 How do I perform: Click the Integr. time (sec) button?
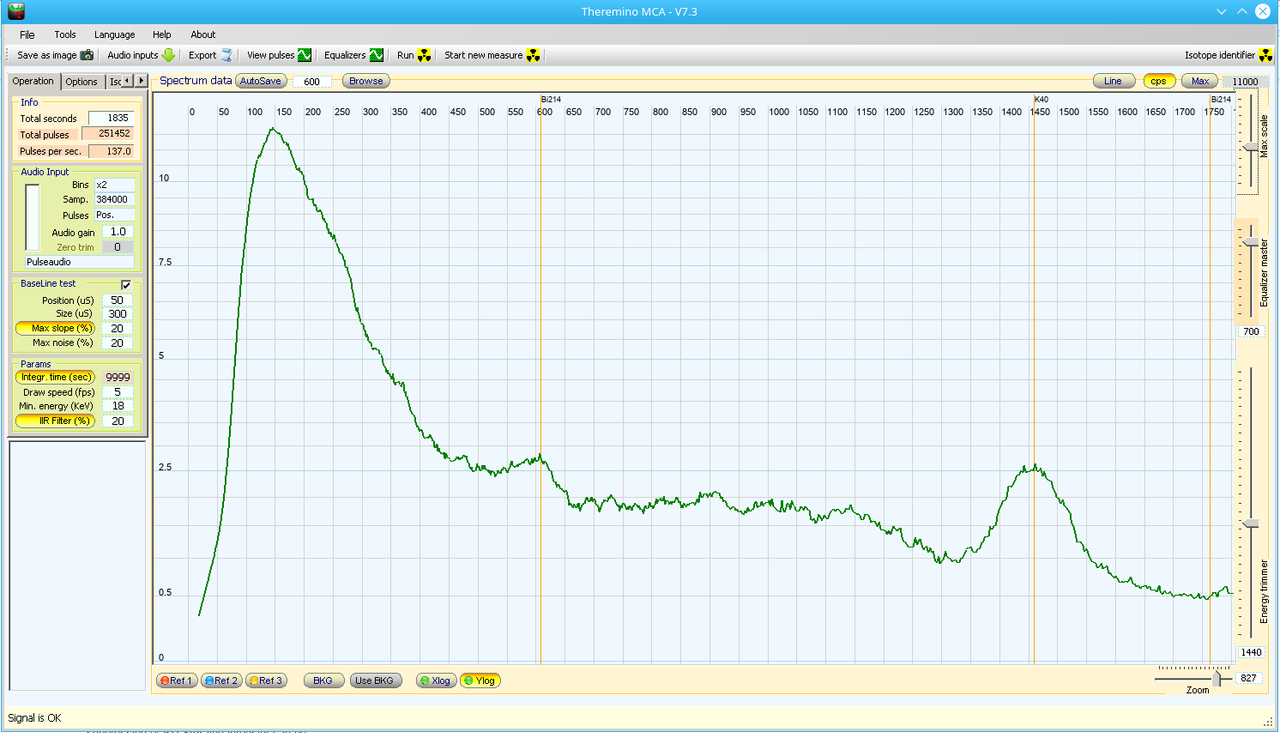[x=55, y=377]
